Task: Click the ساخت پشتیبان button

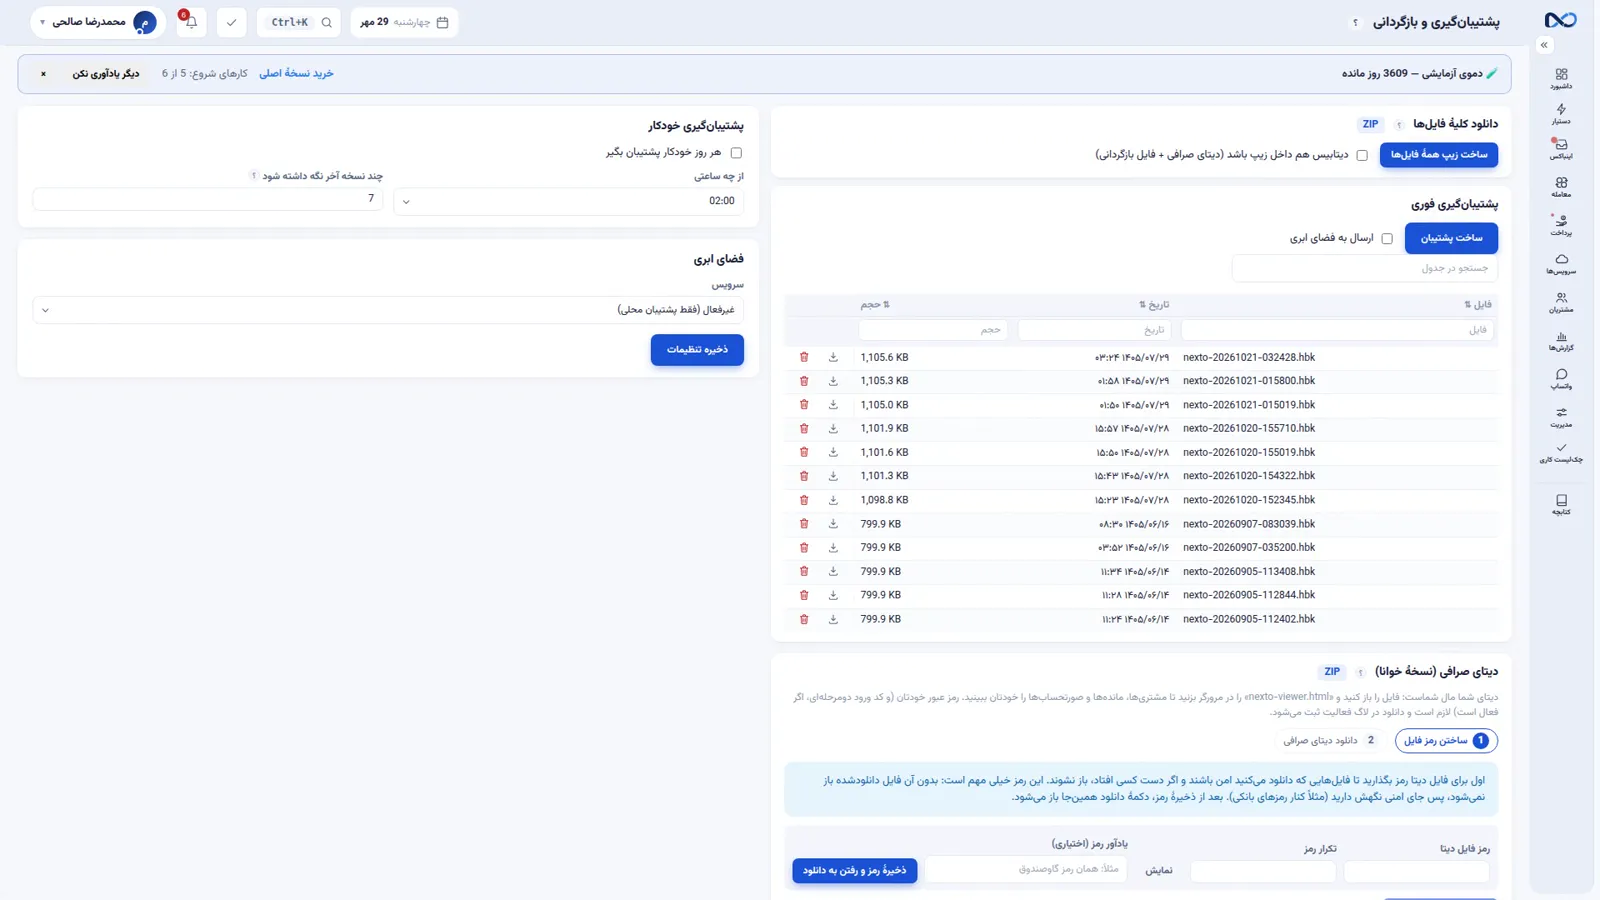Action: [x=1451, y=238]
